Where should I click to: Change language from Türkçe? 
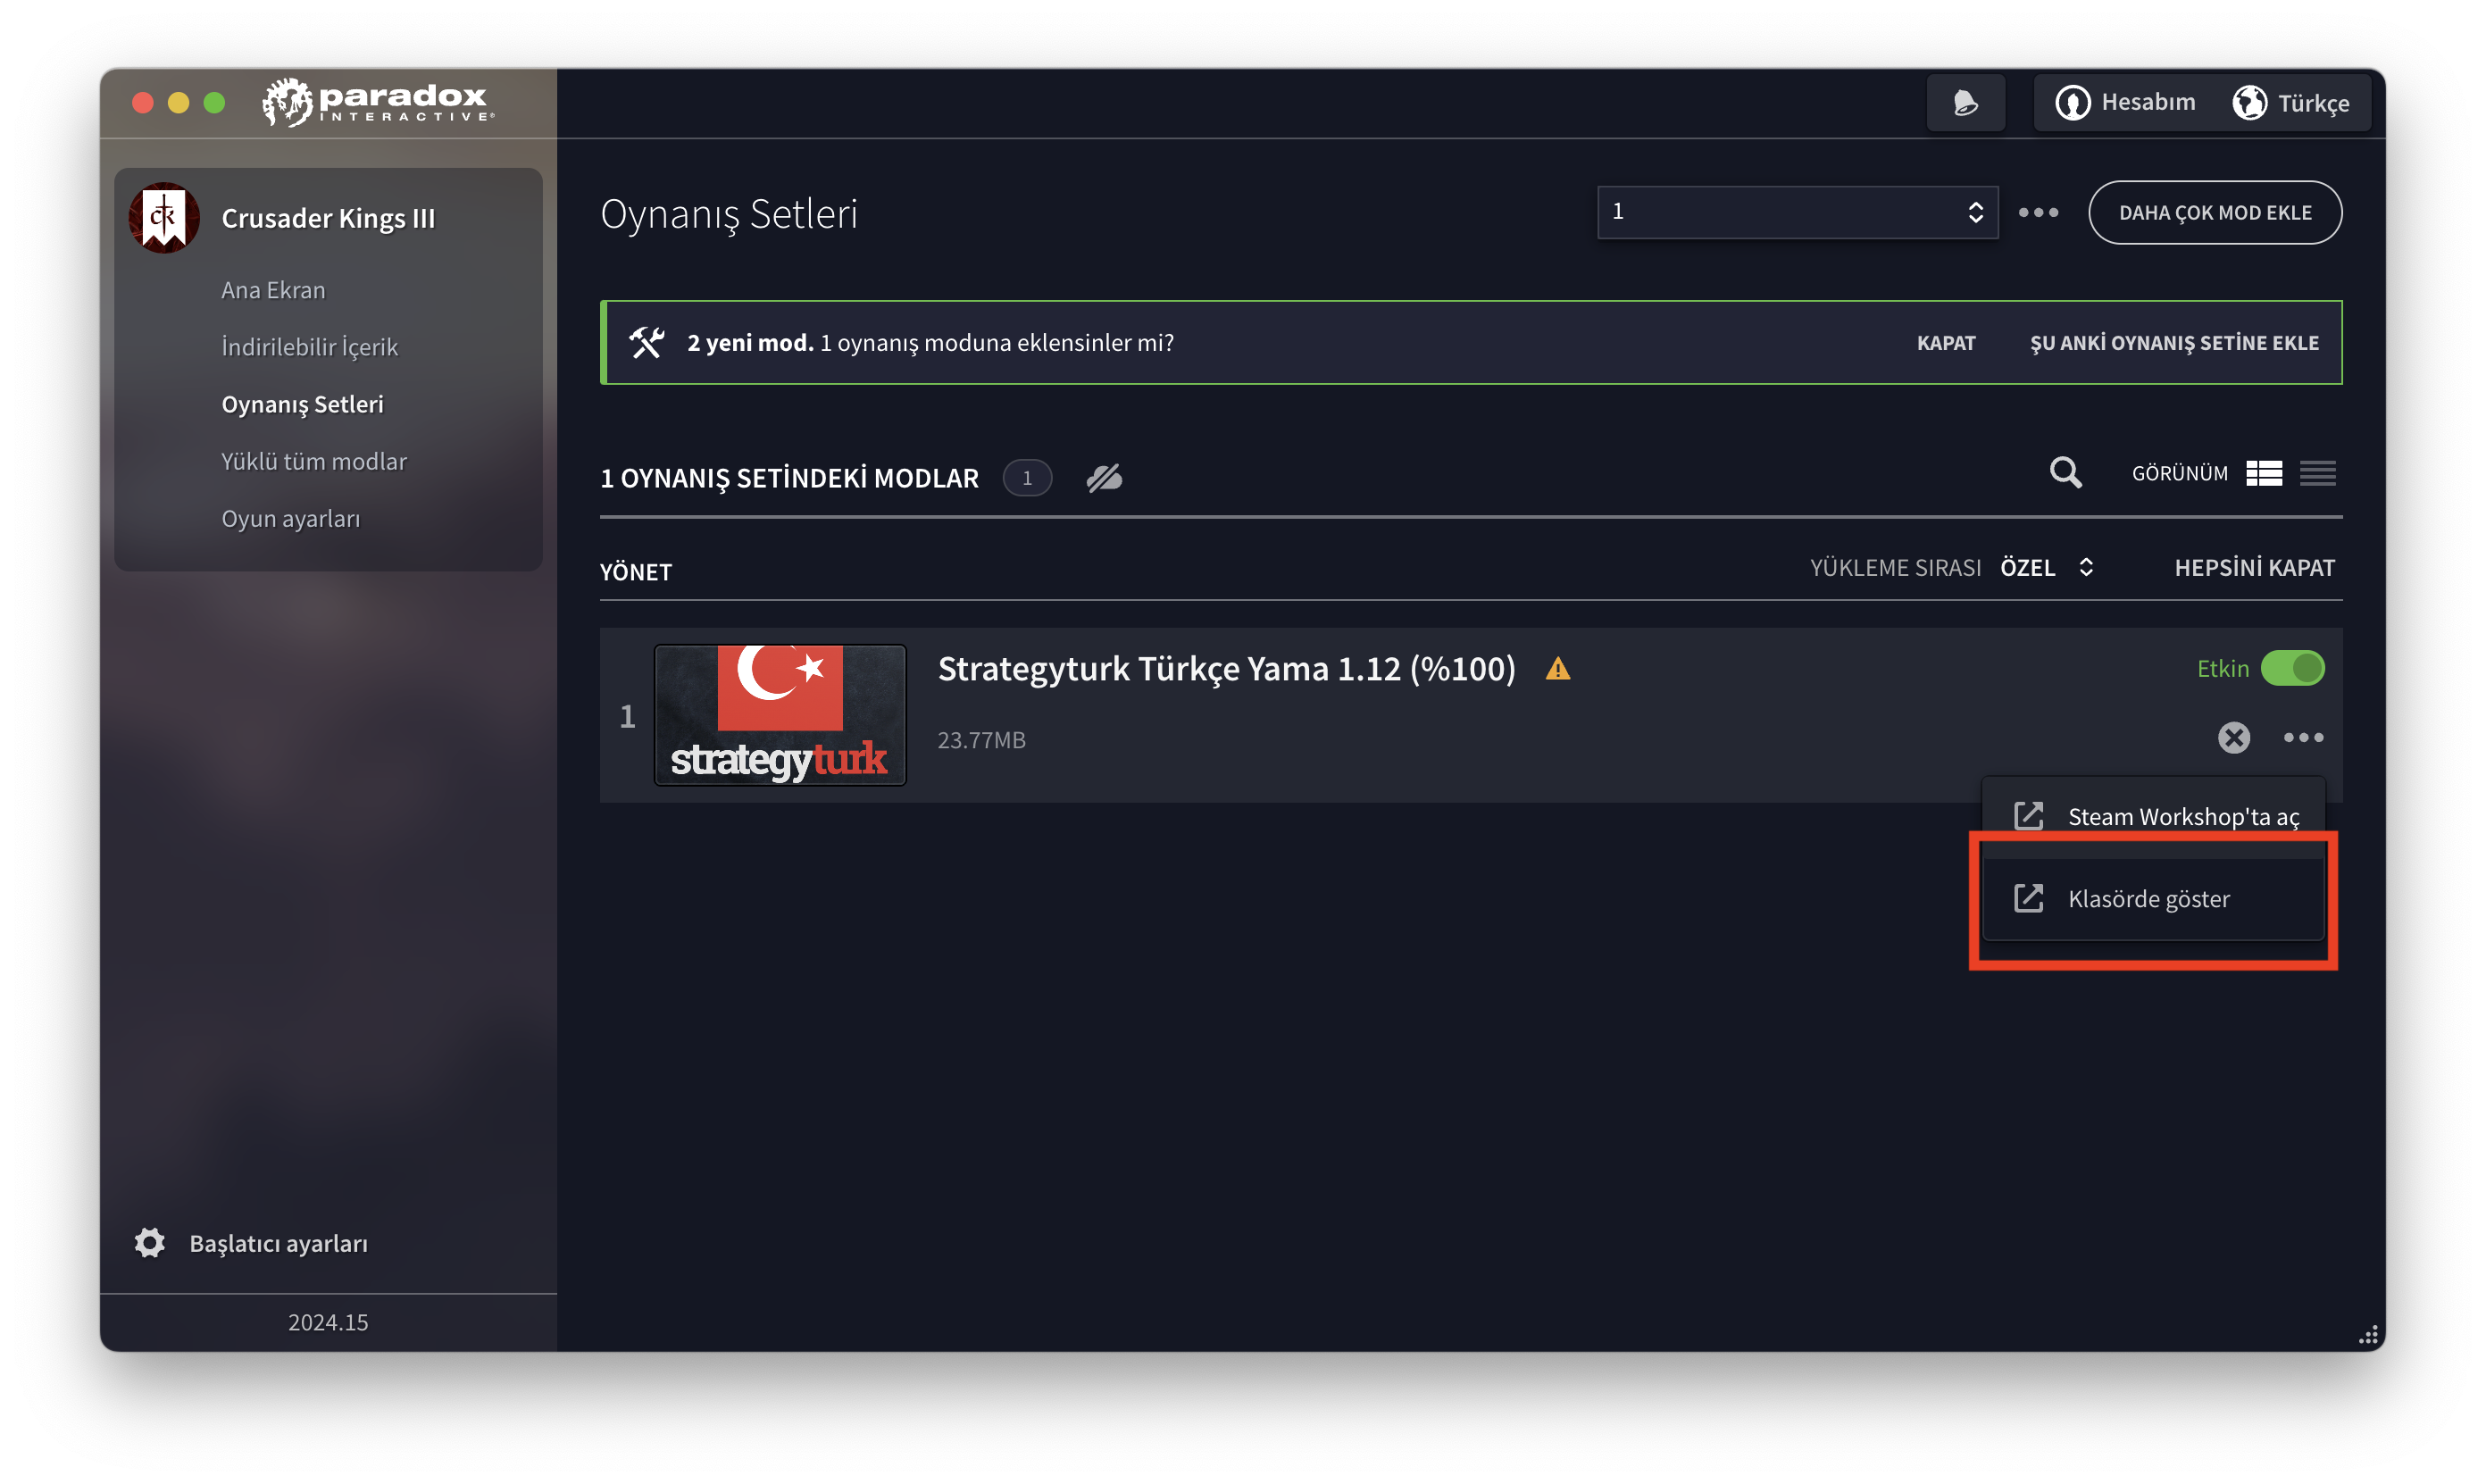[x=2291, y=102]
